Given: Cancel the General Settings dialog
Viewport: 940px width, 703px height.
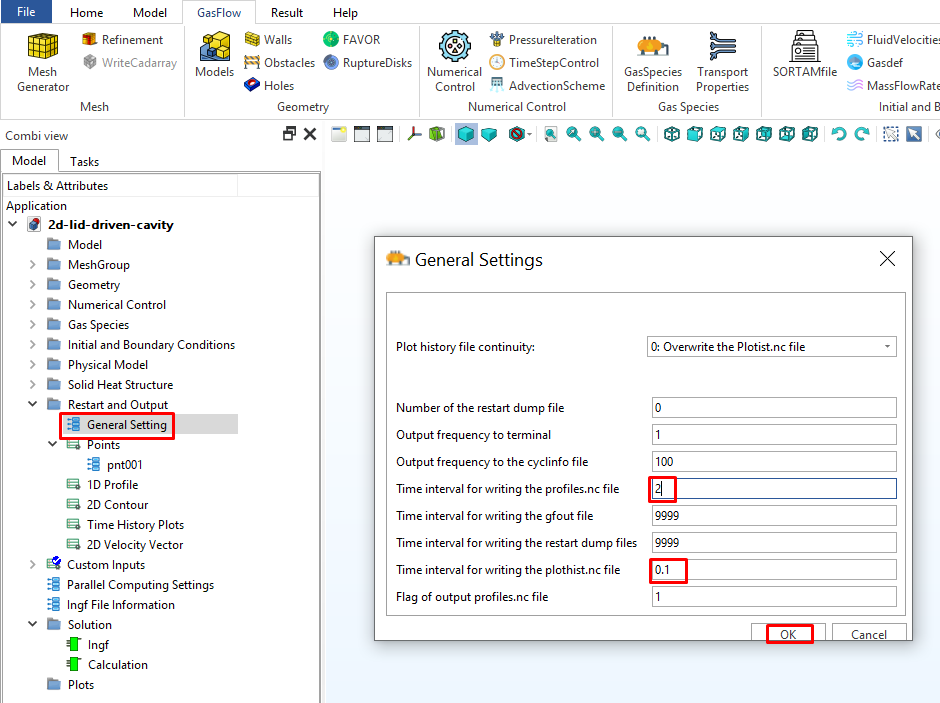Looking at the screenshot, I should coord(868,634).
